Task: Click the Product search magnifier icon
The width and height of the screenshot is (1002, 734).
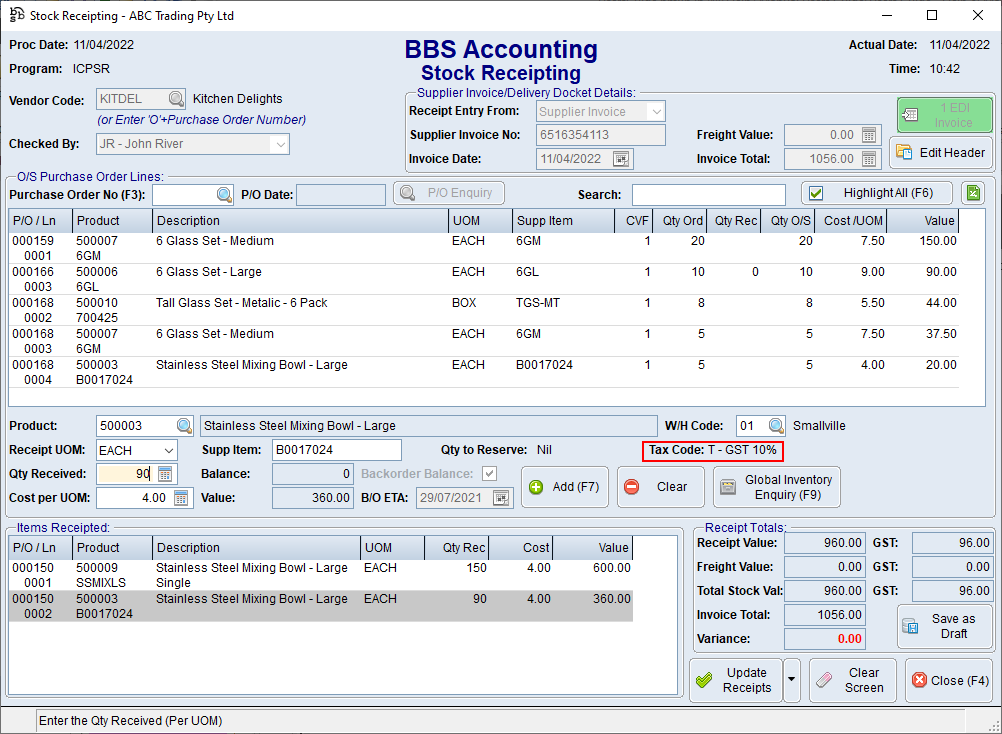Action: (x=184, y=426)
